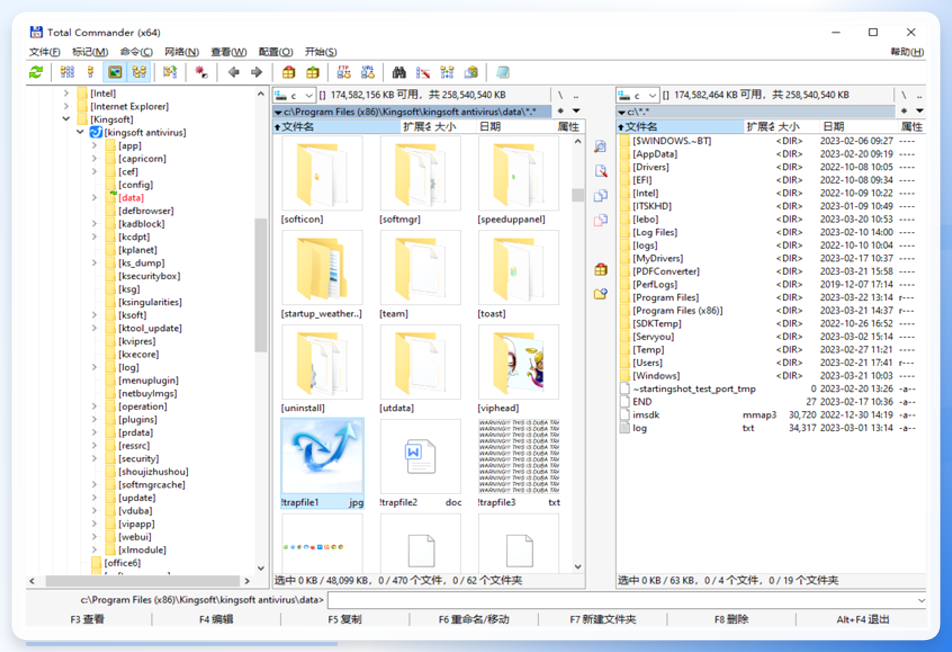Click the thumbnail panel vertical scrollbar thumb
This screenshot has height=652, width=952.
(577, 195)
